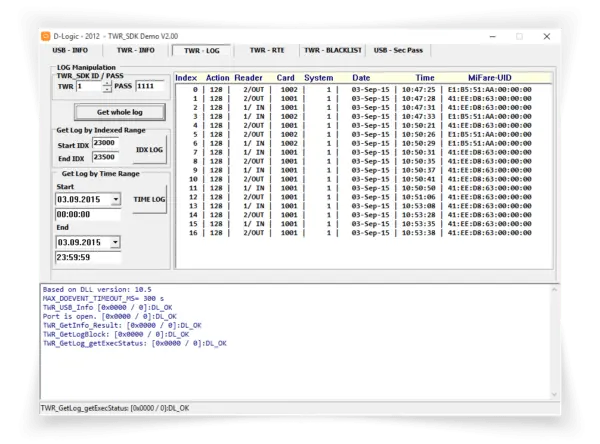Image resolution: width=600 pixels, height=444 pixels.
Task: Select log row with time 10:50:21
Action: pyautogui.click(x=362, y=126)
